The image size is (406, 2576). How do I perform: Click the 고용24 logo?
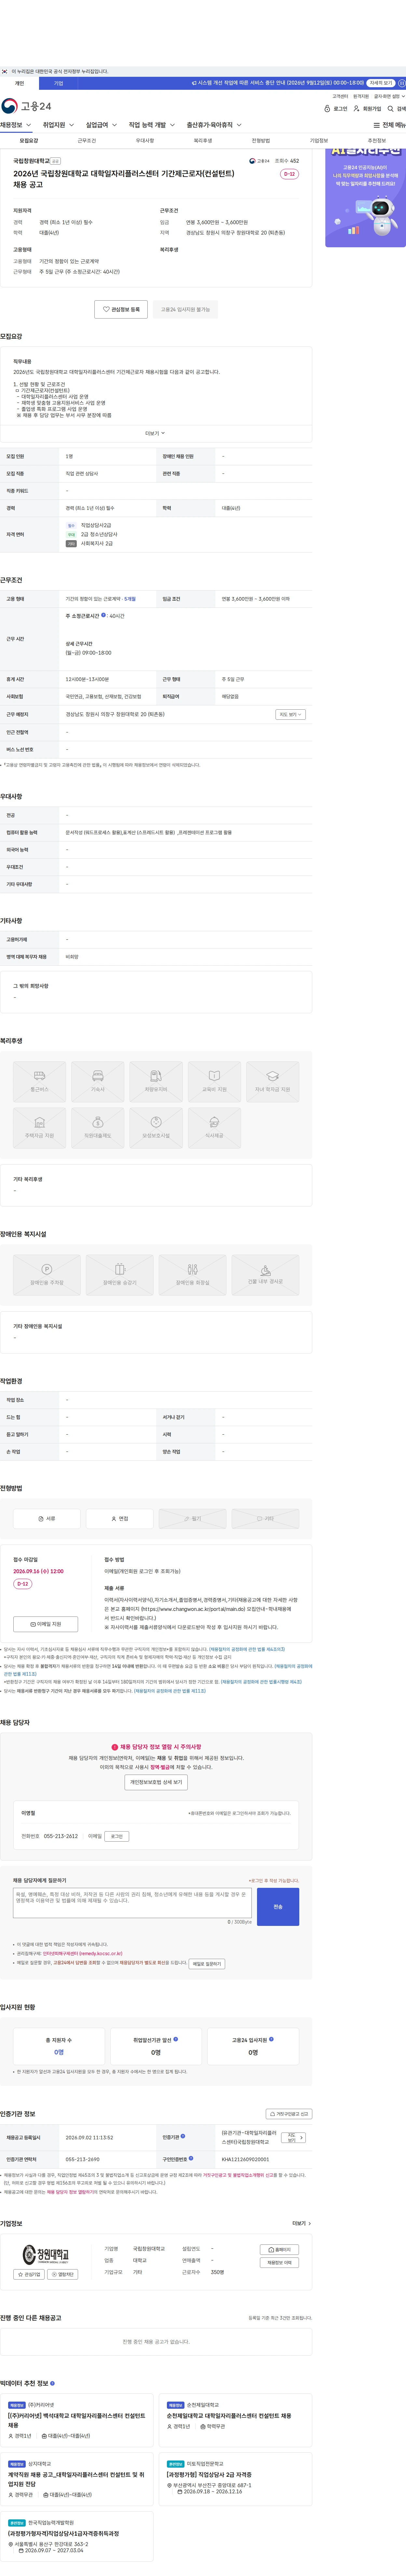(x=26, y=106)
